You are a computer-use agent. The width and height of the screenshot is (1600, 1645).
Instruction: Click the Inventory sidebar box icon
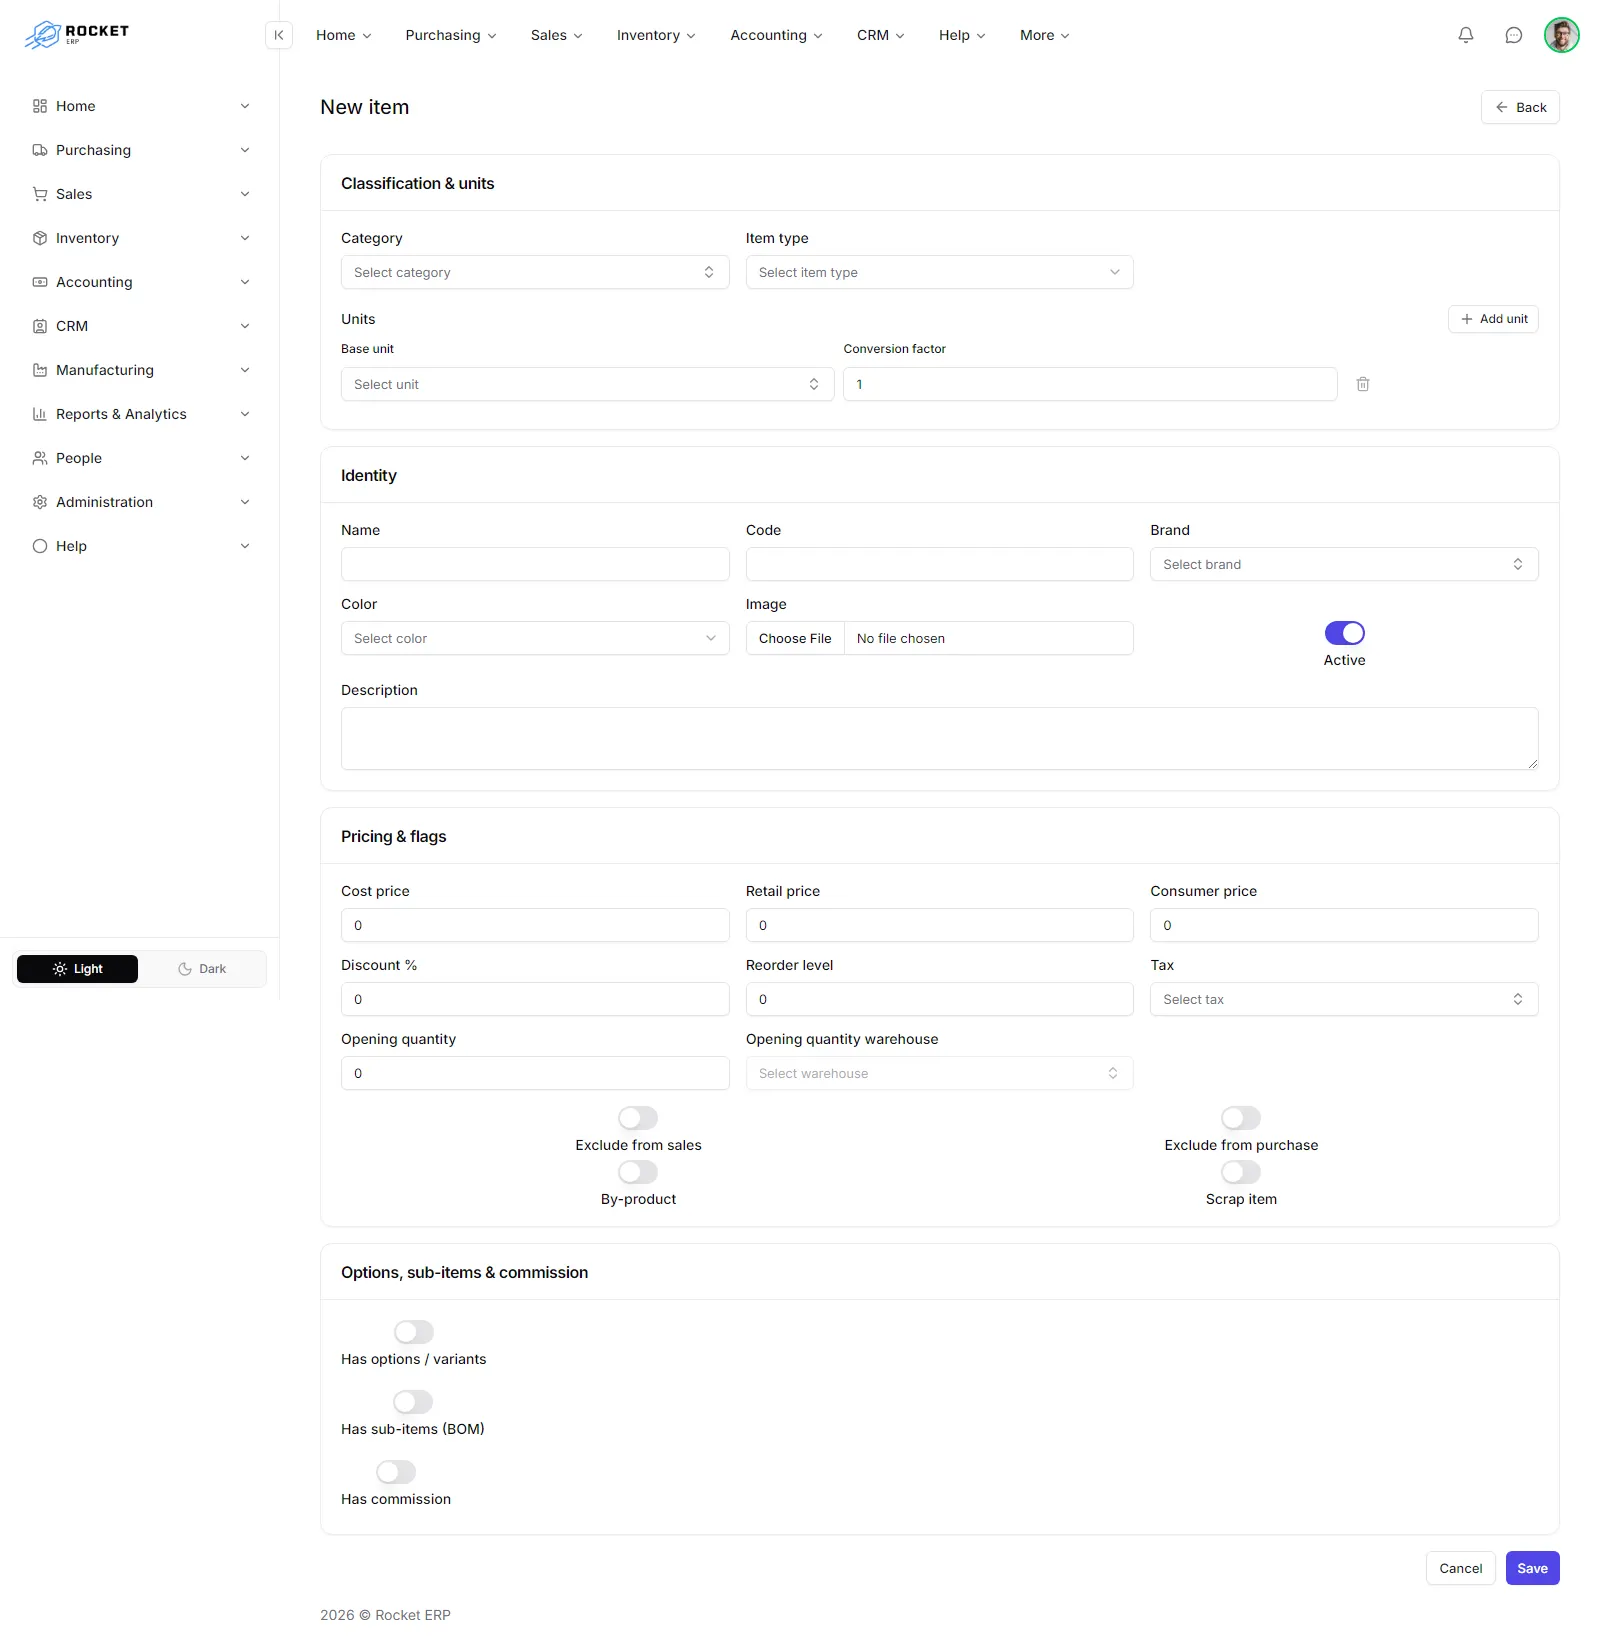click(x=40, y=238)
